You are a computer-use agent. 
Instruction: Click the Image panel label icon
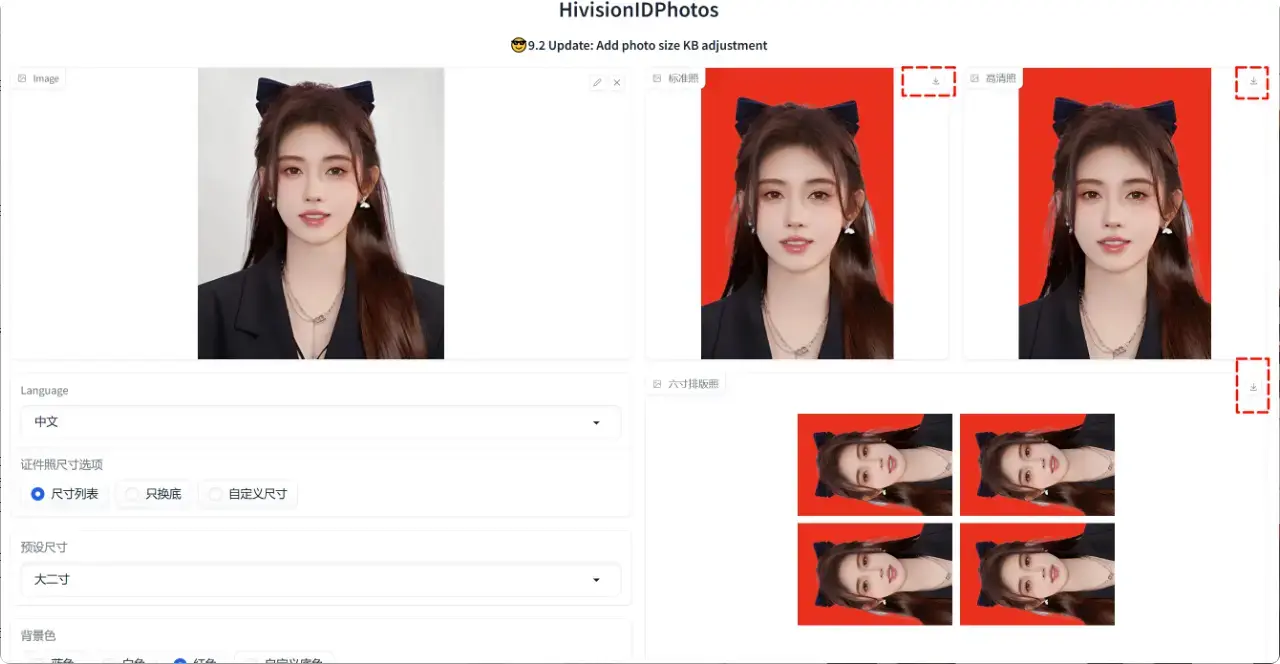22,79
